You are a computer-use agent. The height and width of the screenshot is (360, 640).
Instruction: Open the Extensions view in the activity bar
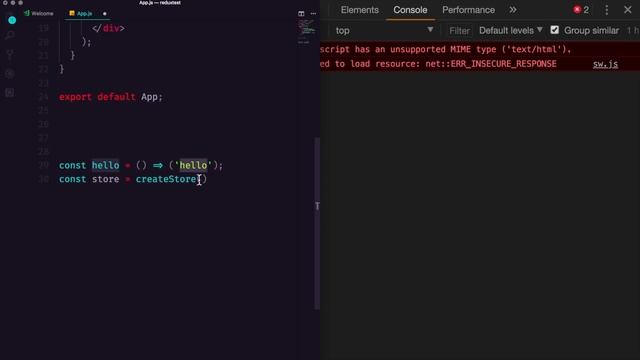pyautogui.click(x=10, y=93)
